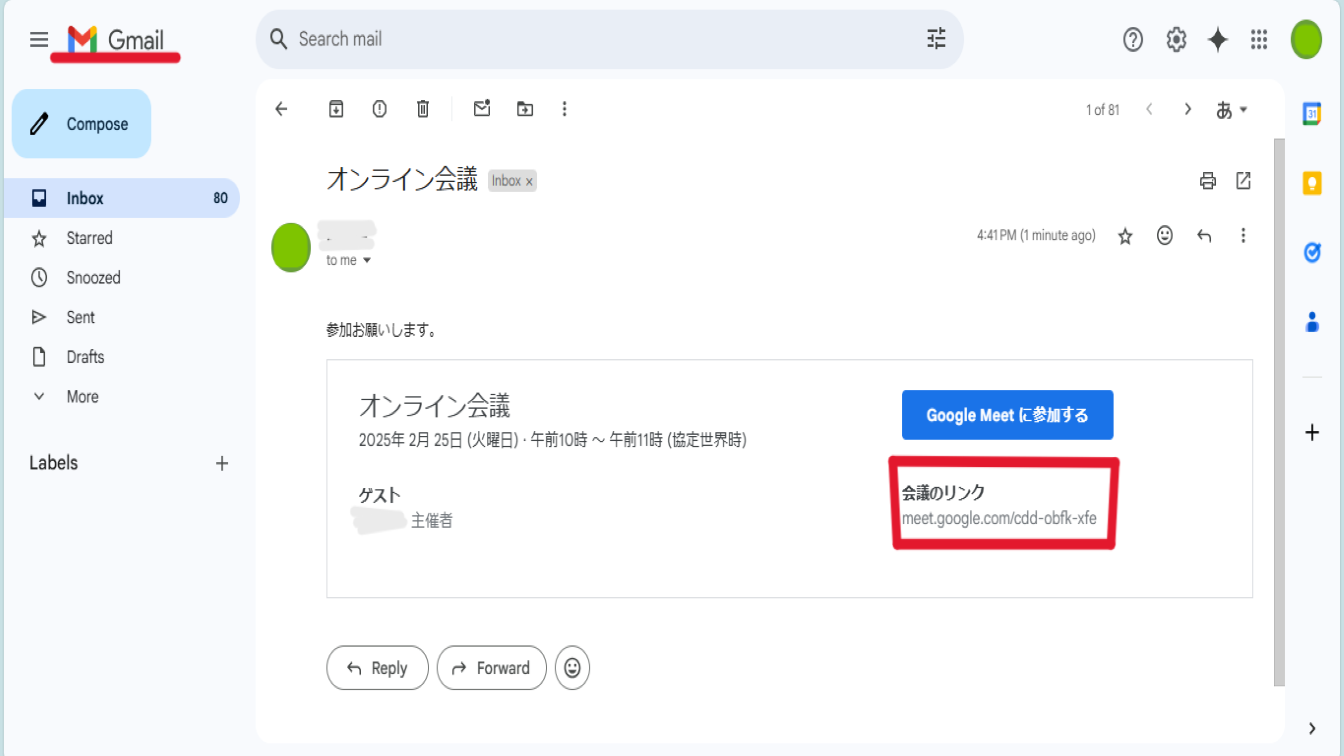Screen dimensions: 1344x756
Task: Open the Sent folder
Action: click(80, 317)
